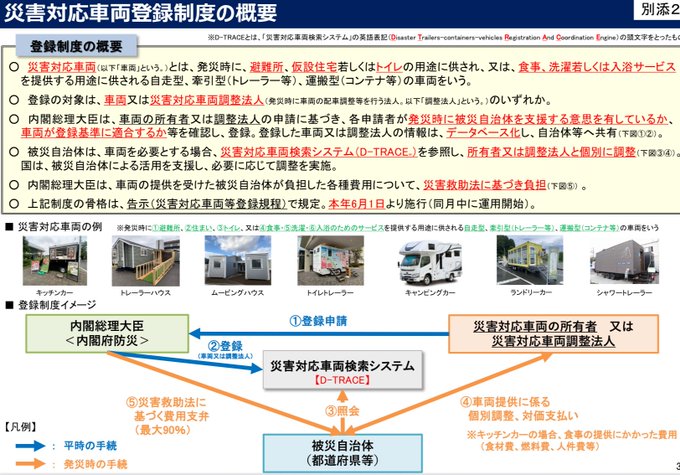
Task: Click the シャワートレーラー caption
Action: point(624,293)
